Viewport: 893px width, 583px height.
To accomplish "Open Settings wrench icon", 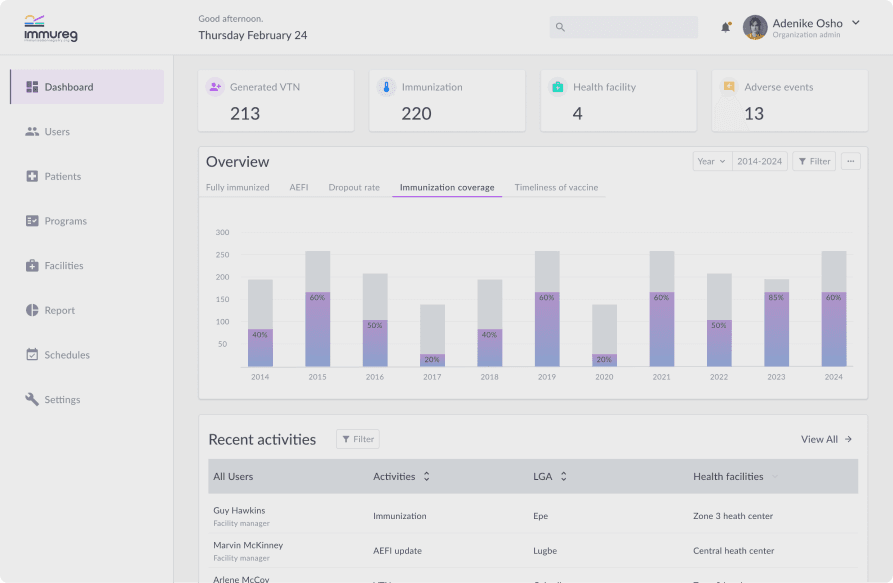I will coord(32,399).
